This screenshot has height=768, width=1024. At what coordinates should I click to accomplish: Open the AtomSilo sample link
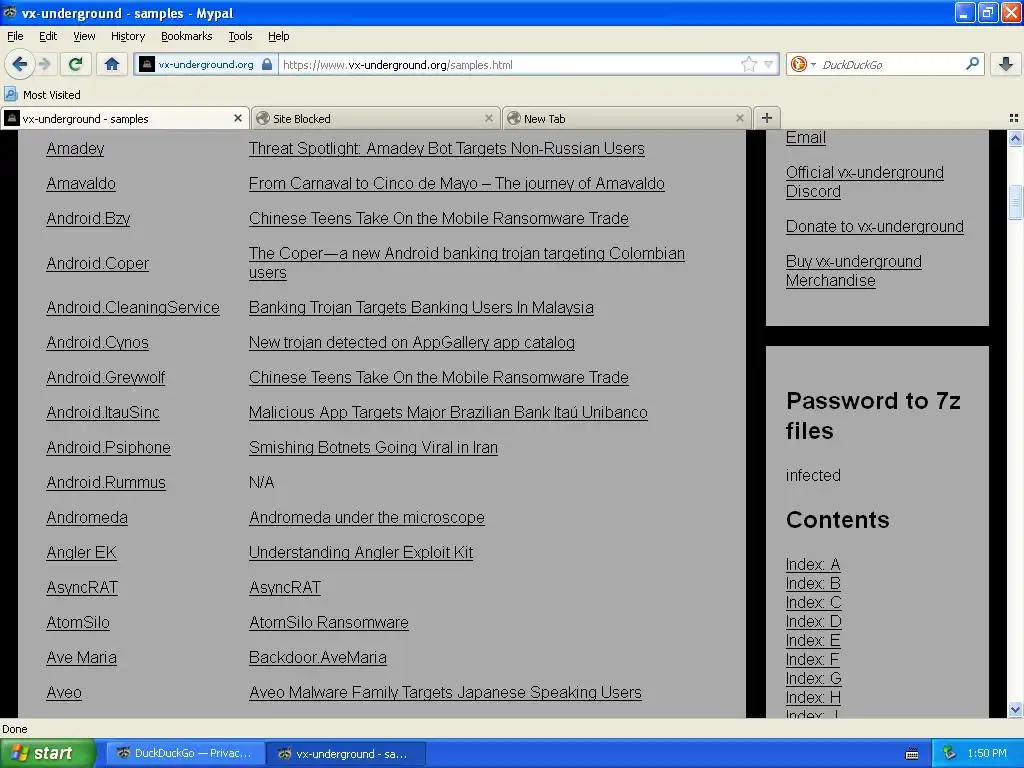78,622
